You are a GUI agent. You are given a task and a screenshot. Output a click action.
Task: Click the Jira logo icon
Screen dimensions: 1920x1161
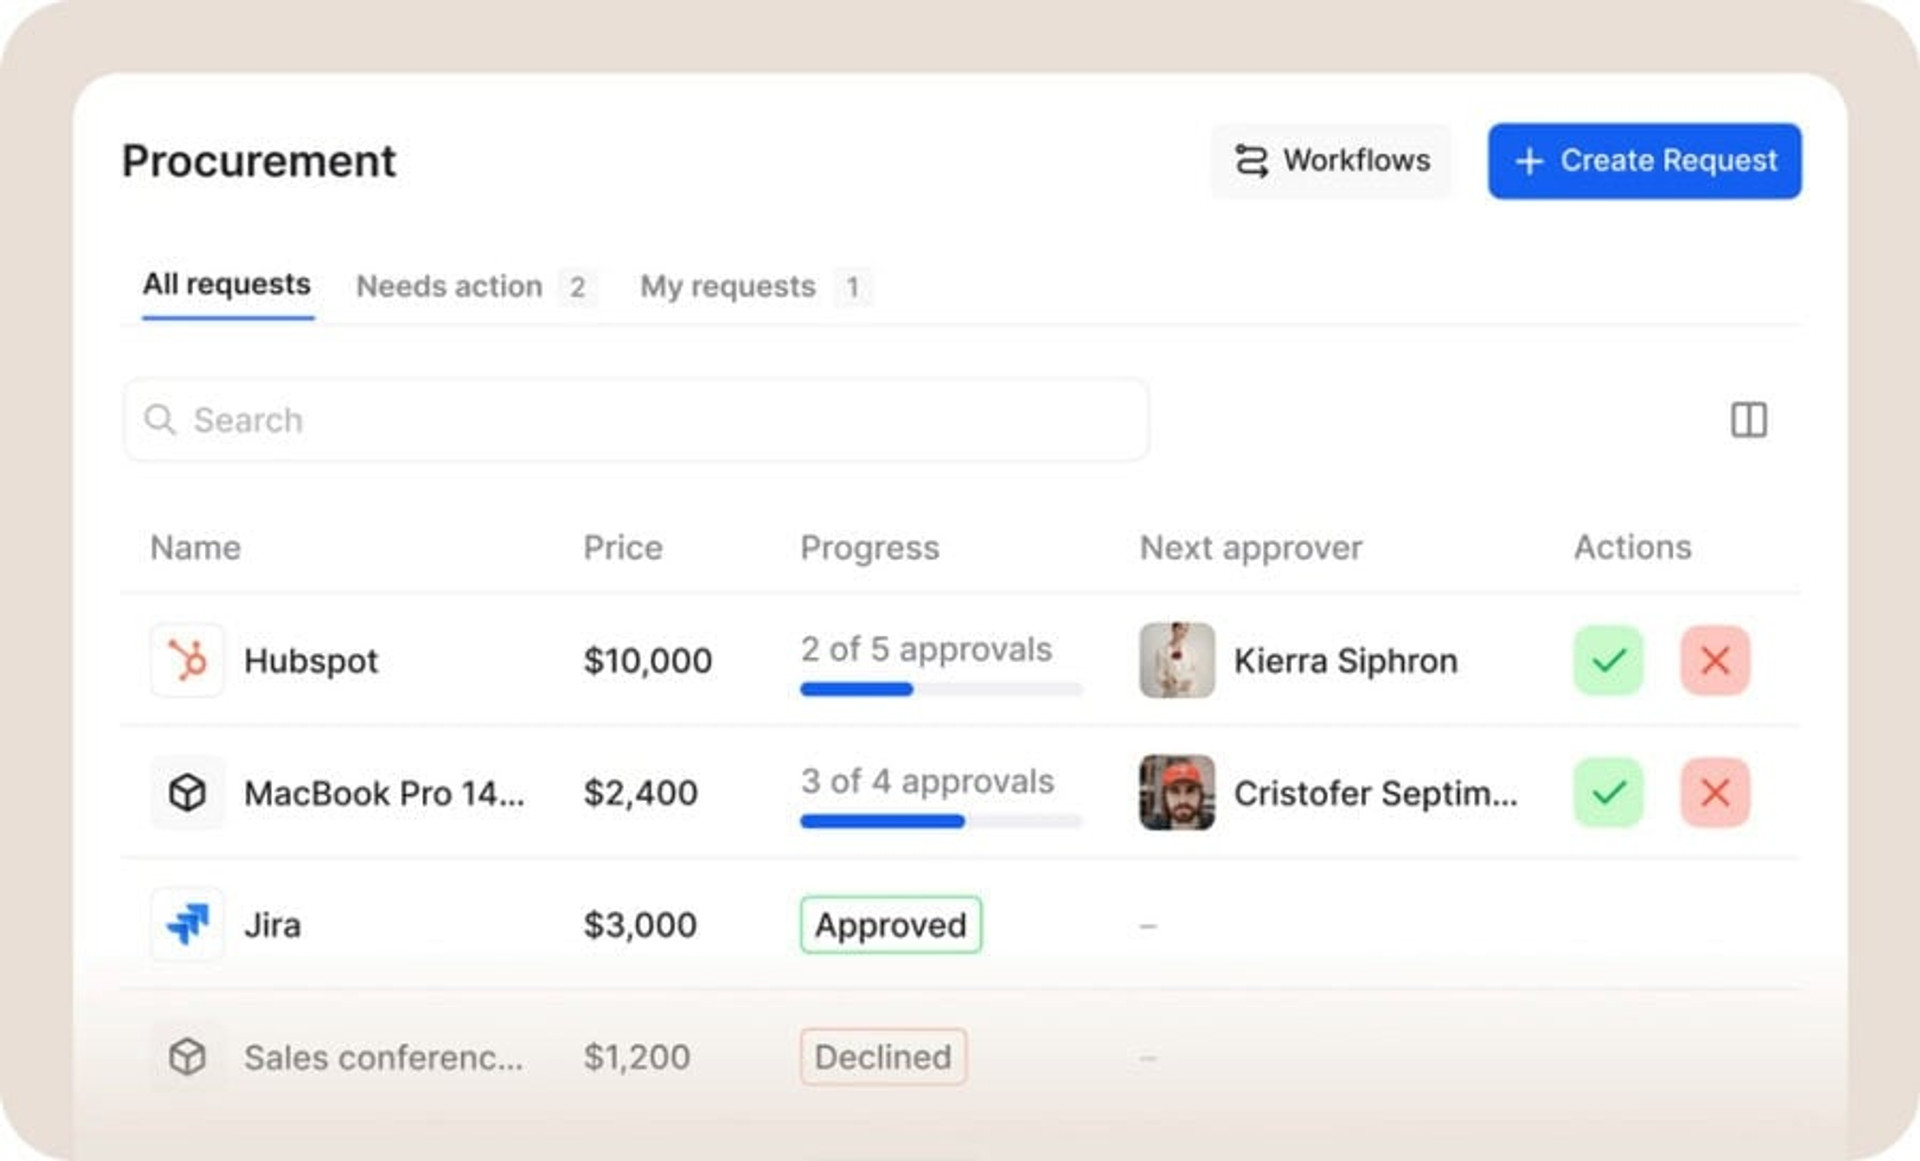click(x=187, y=924)
